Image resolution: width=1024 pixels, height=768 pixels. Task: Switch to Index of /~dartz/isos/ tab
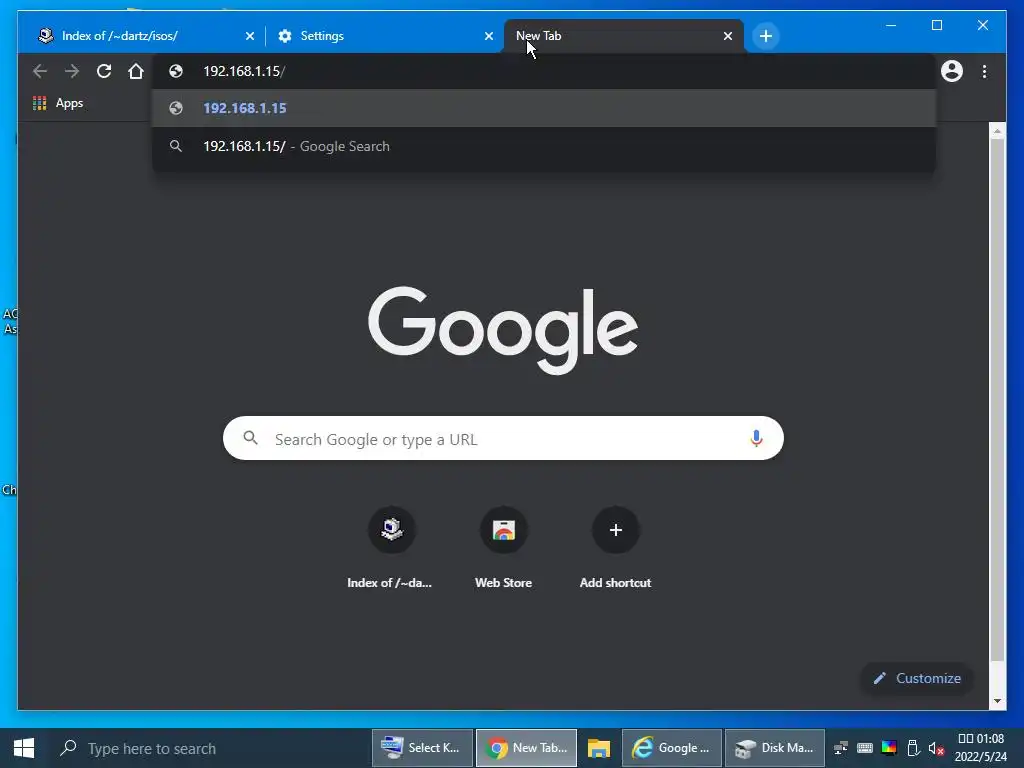tap(144, 36)
